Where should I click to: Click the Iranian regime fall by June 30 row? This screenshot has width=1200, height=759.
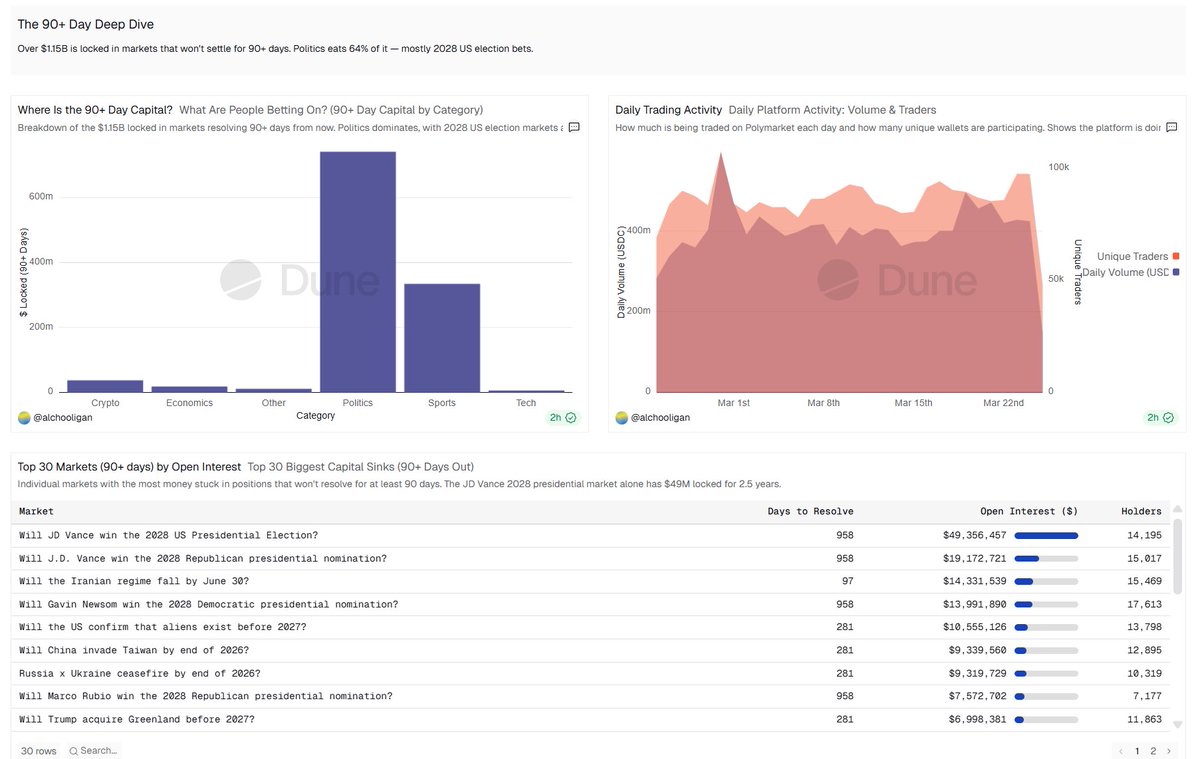592,581
